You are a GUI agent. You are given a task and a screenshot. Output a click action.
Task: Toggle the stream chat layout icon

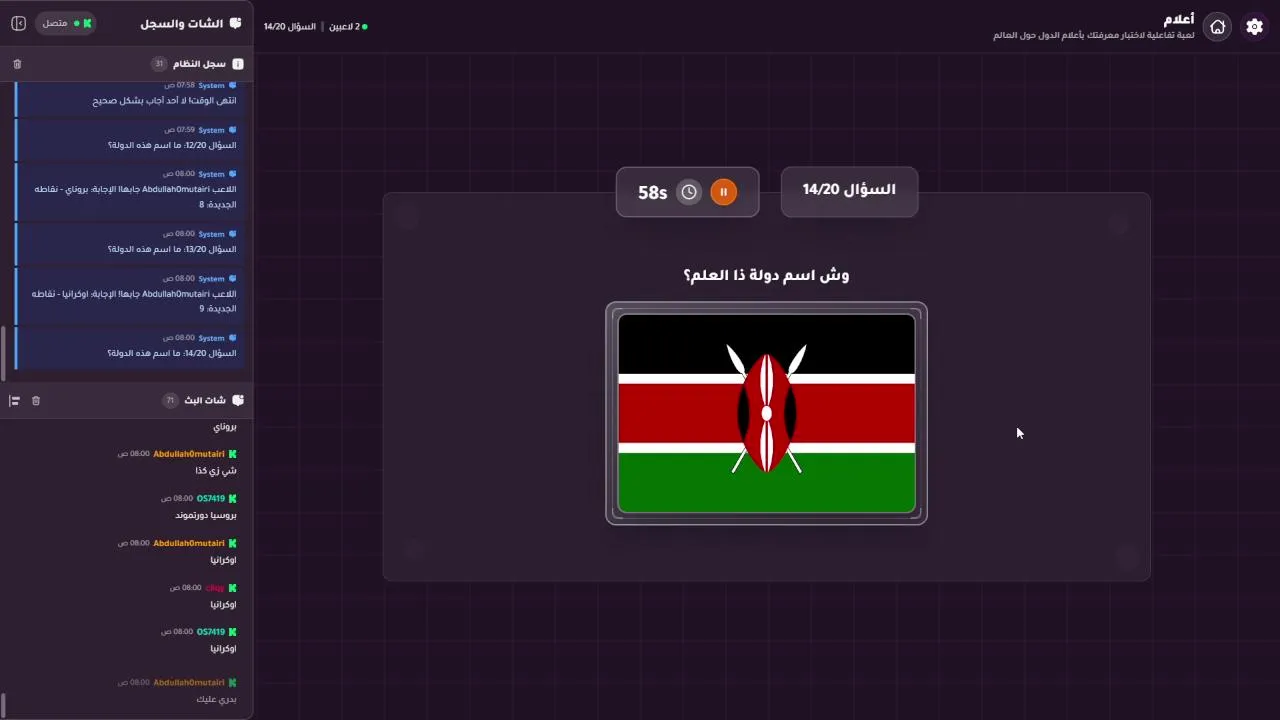coord(15,401)
